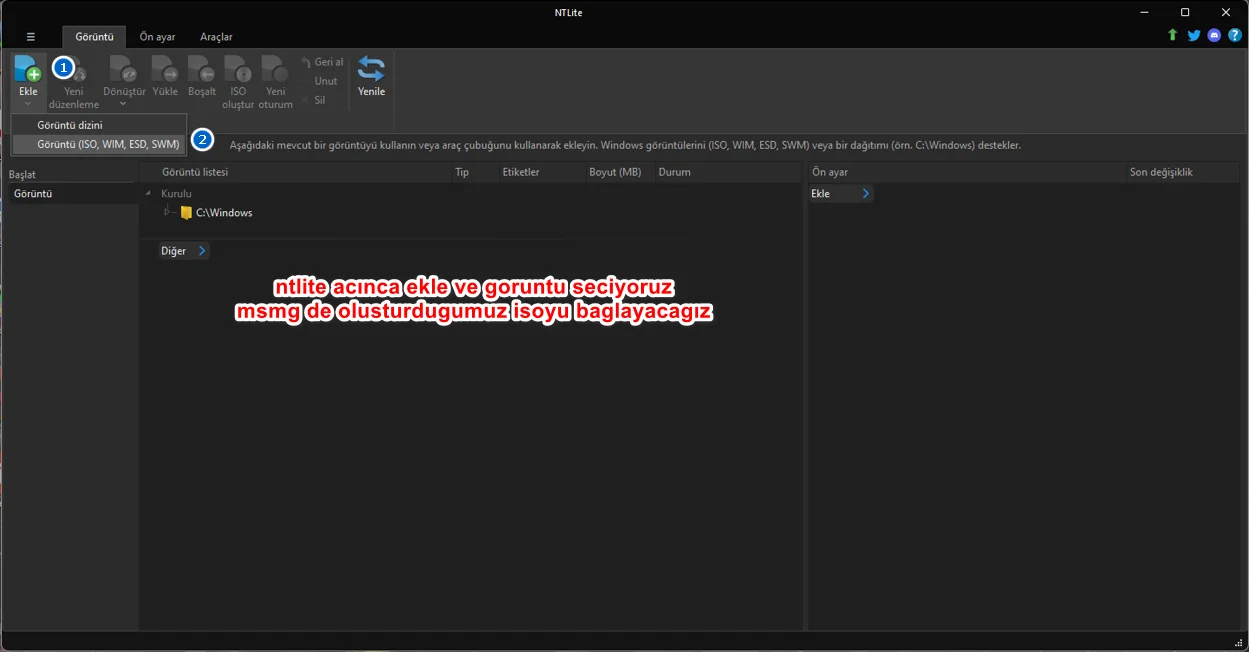The height and width of the screenshot is (652, 1249).
Task: Click the Yükle load icon
Action: tap(165, 69)
